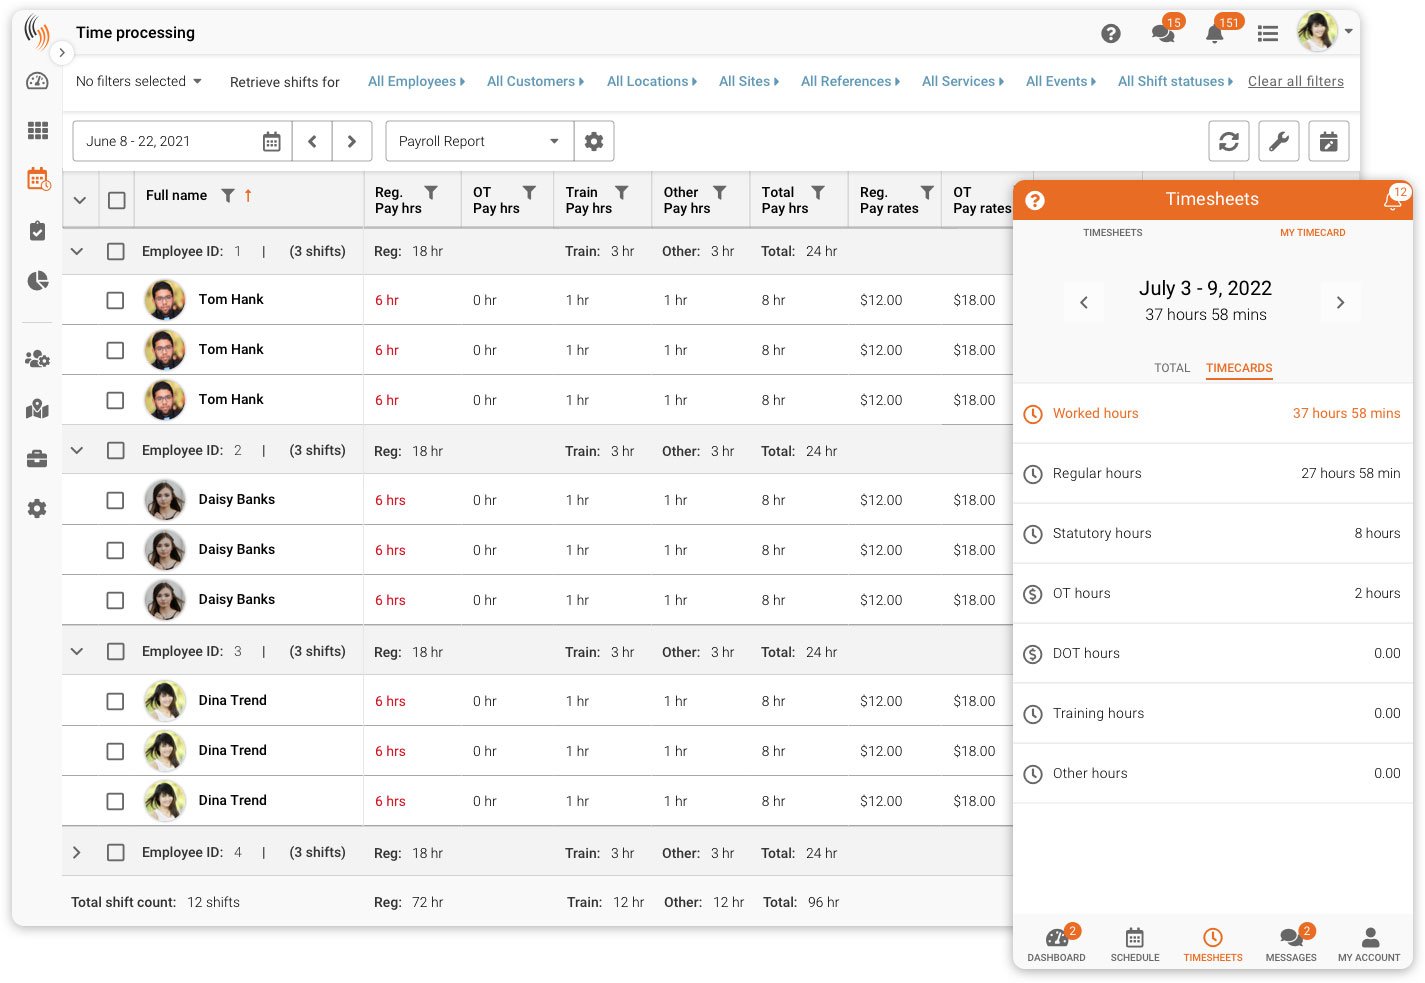Open DASHBOARD in bottom navigation
1425x983 pixels.
pyautogui.click(x=1056, y=944)
